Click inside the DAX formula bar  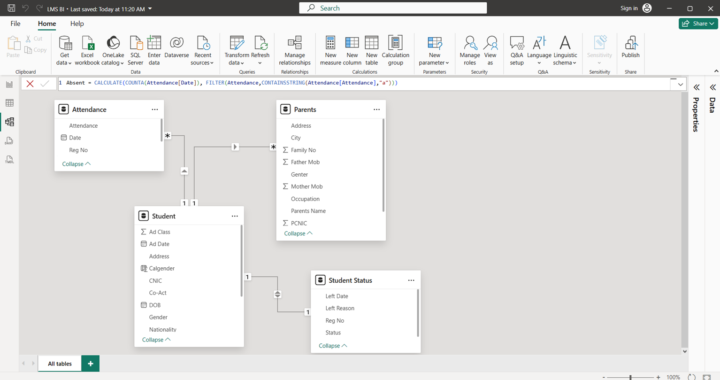point(365,83)
